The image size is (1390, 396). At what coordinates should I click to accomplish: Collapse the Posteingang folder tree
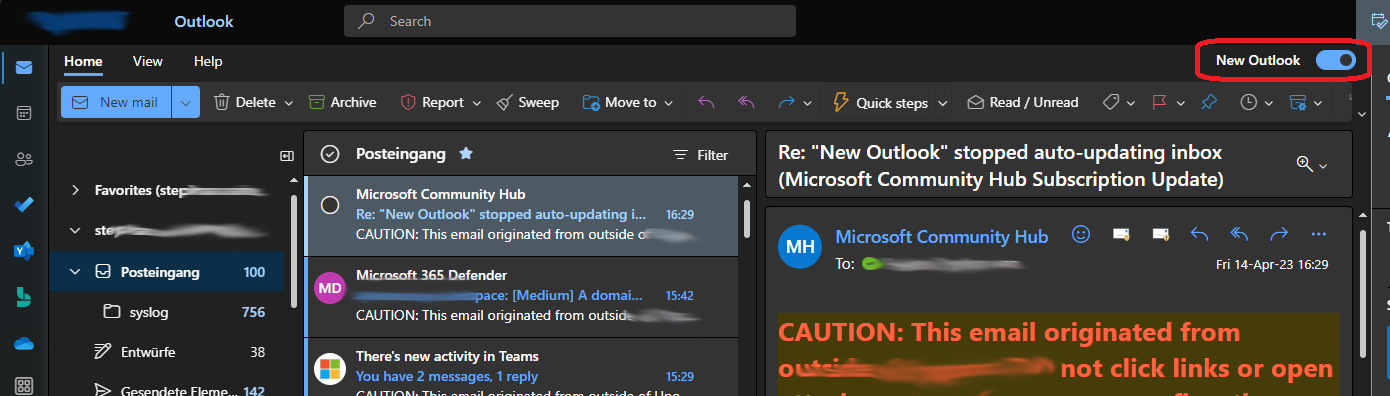[x=76, y=271]
